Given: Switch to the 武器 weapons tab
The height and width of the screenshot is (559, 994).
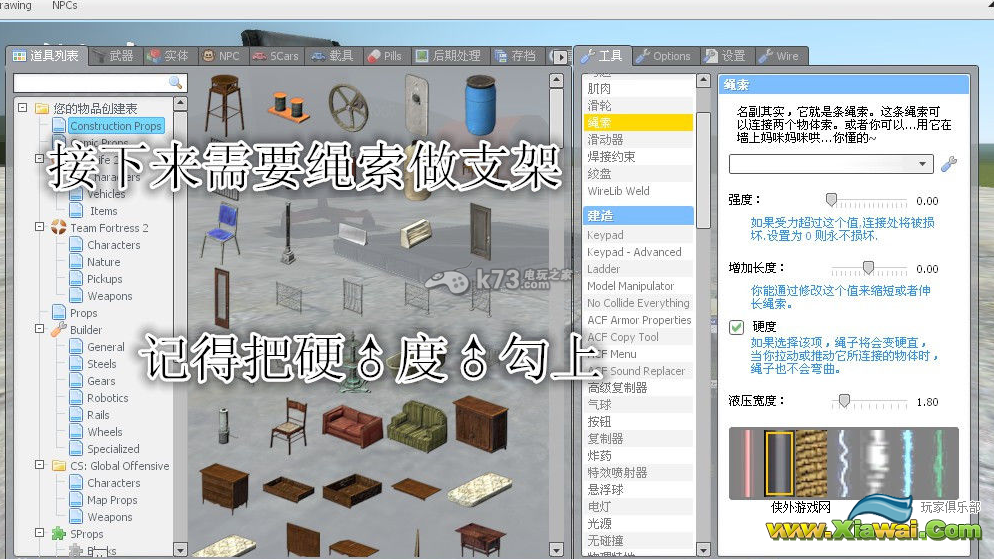Looking at the screenshot, I should tap(114, 56).
